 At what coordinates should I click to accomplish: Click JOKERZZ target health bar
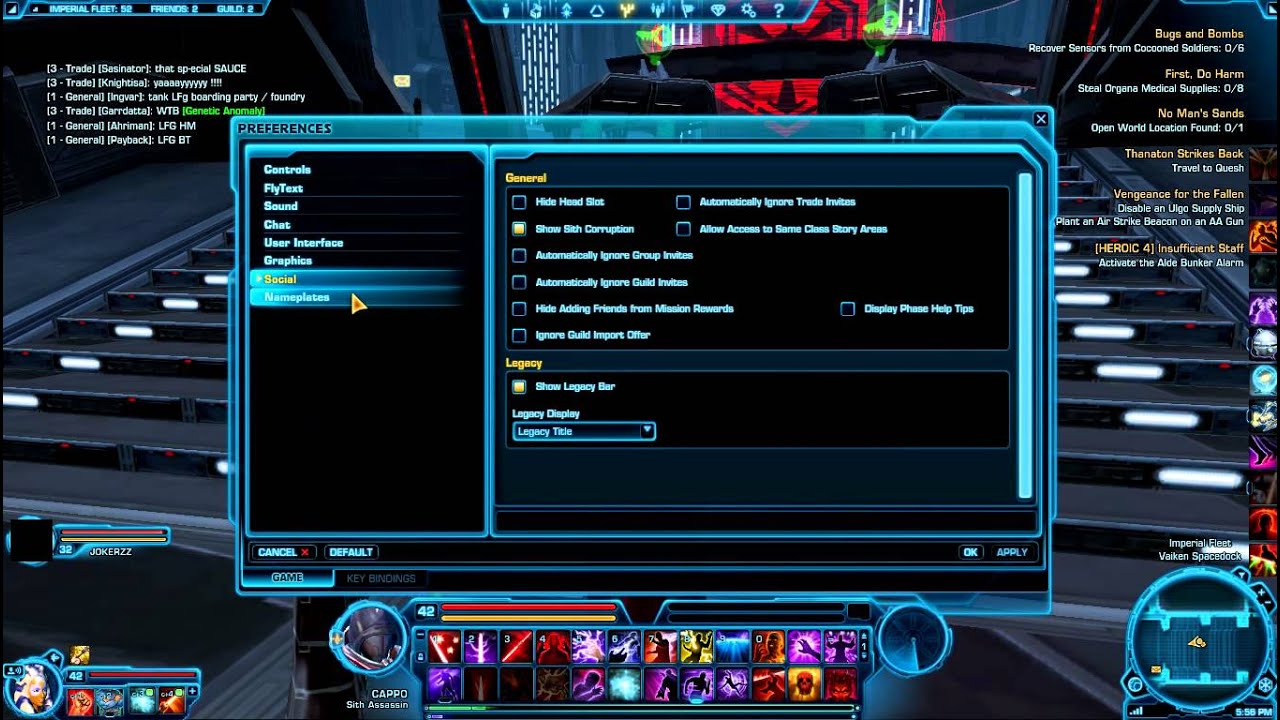point(112,534)
